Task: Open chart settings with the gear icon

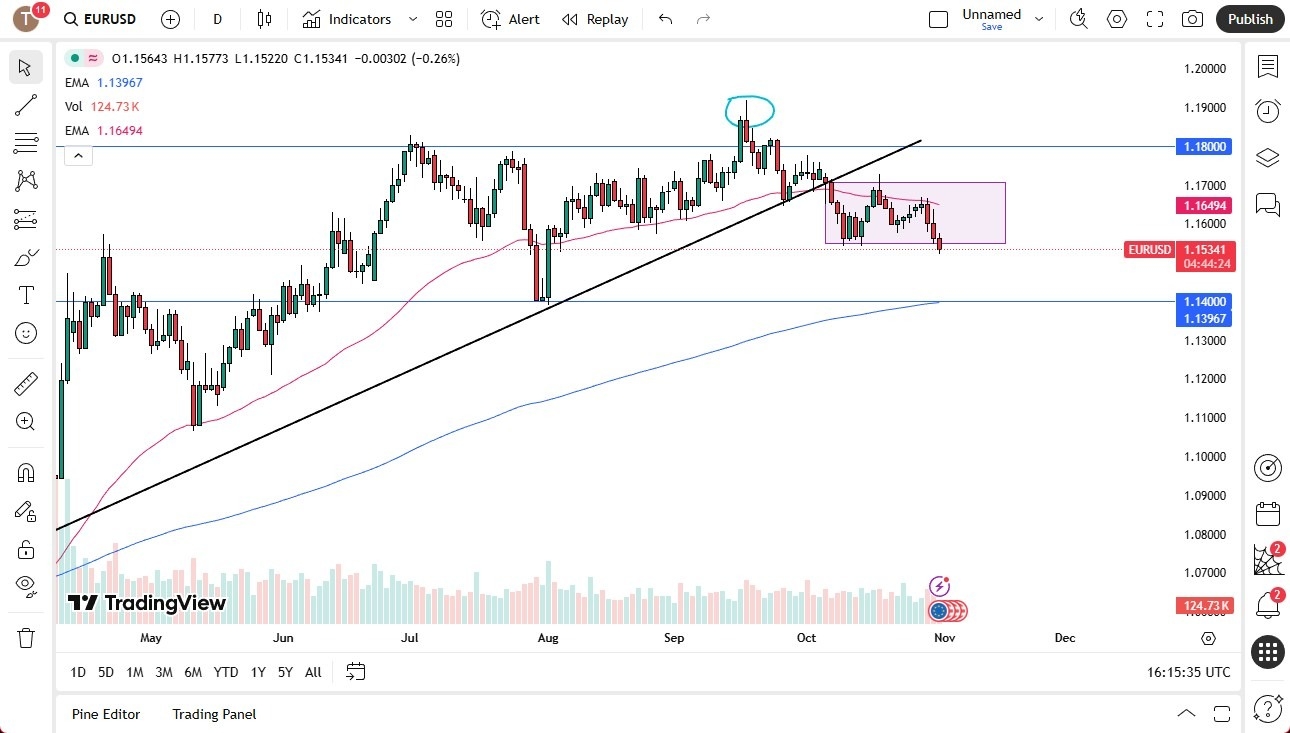Action: coord(1117,18)
